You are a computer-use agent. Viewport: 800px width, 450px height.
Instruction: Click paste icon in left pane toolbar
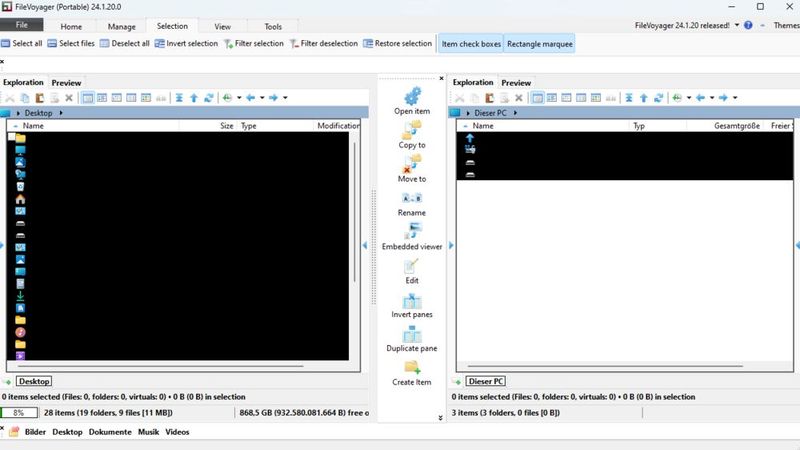tap(39, 98)
